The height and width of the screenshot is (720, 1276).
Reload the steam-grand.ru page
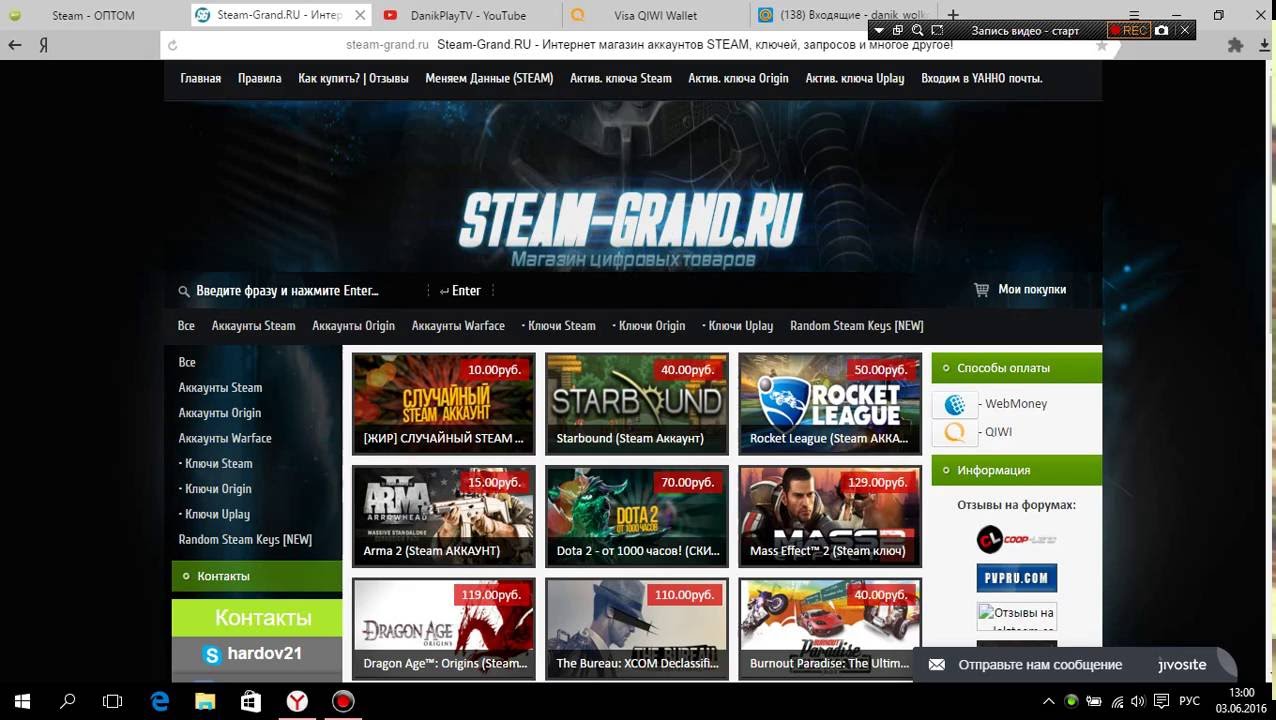[173, 45]
